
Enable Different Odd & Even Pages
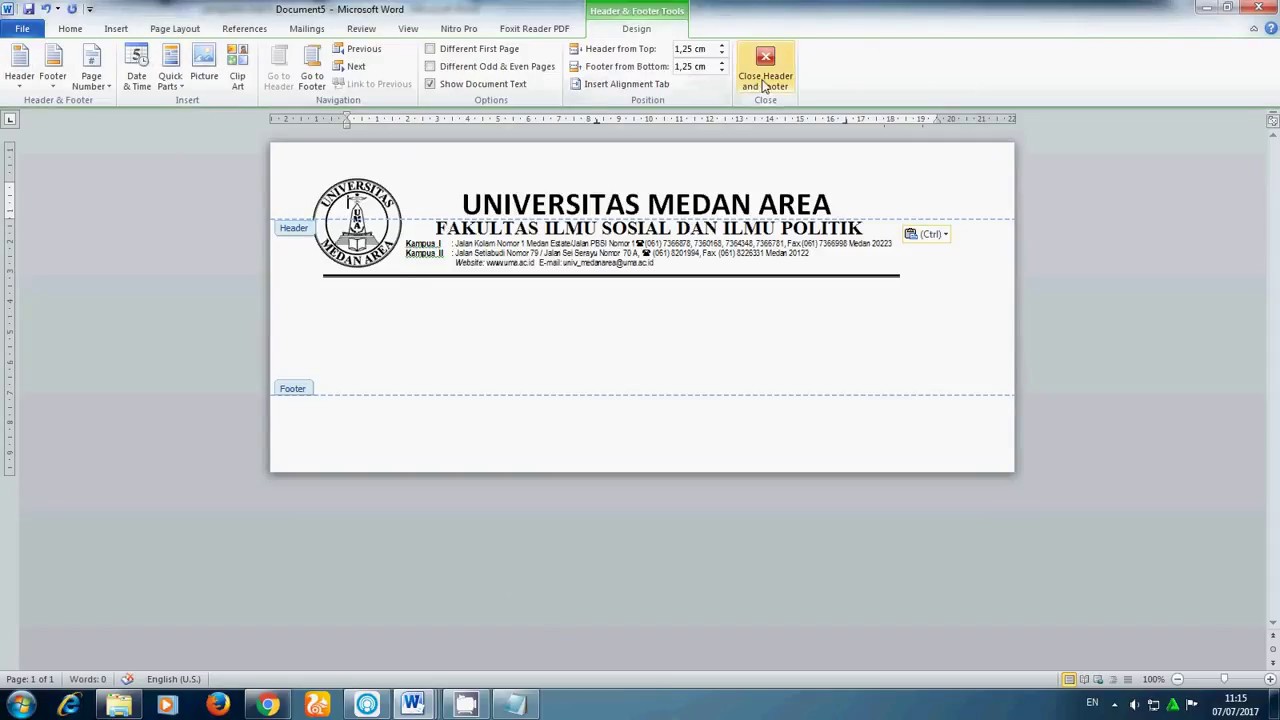(x=490, y=66)
